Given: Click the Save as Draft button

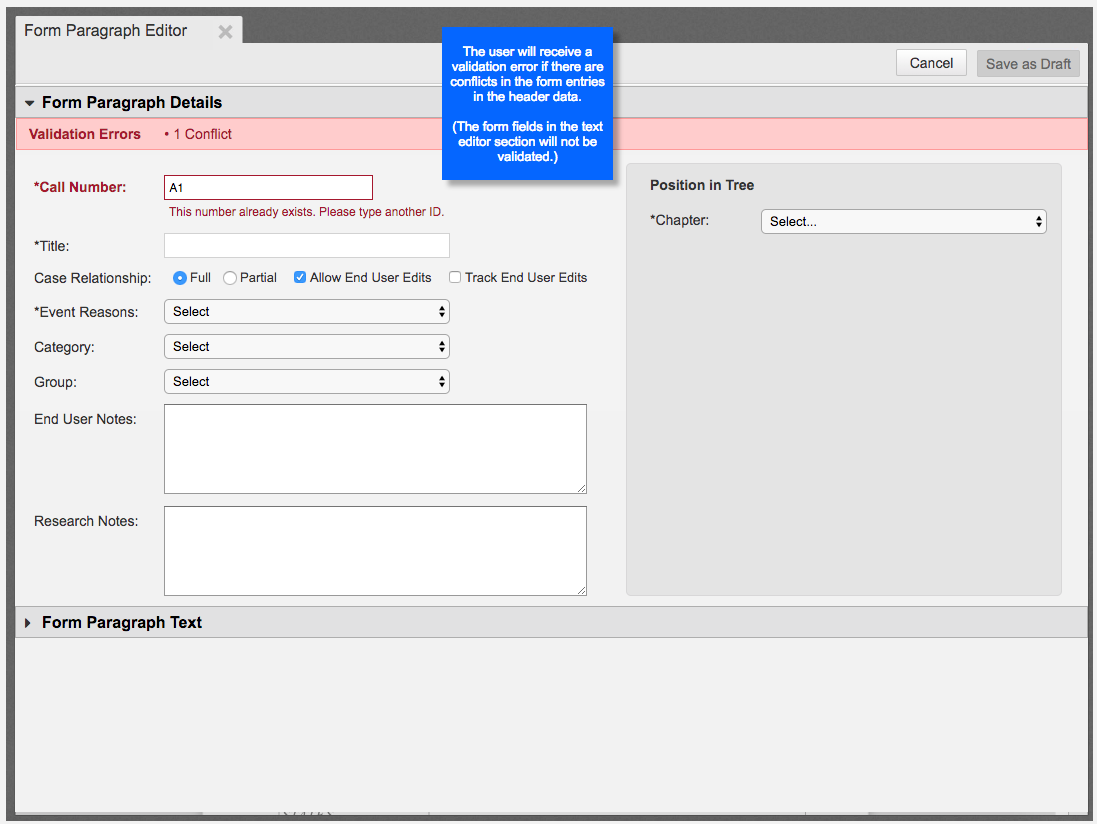Looking at the screenshot, I should [1028, 64].
